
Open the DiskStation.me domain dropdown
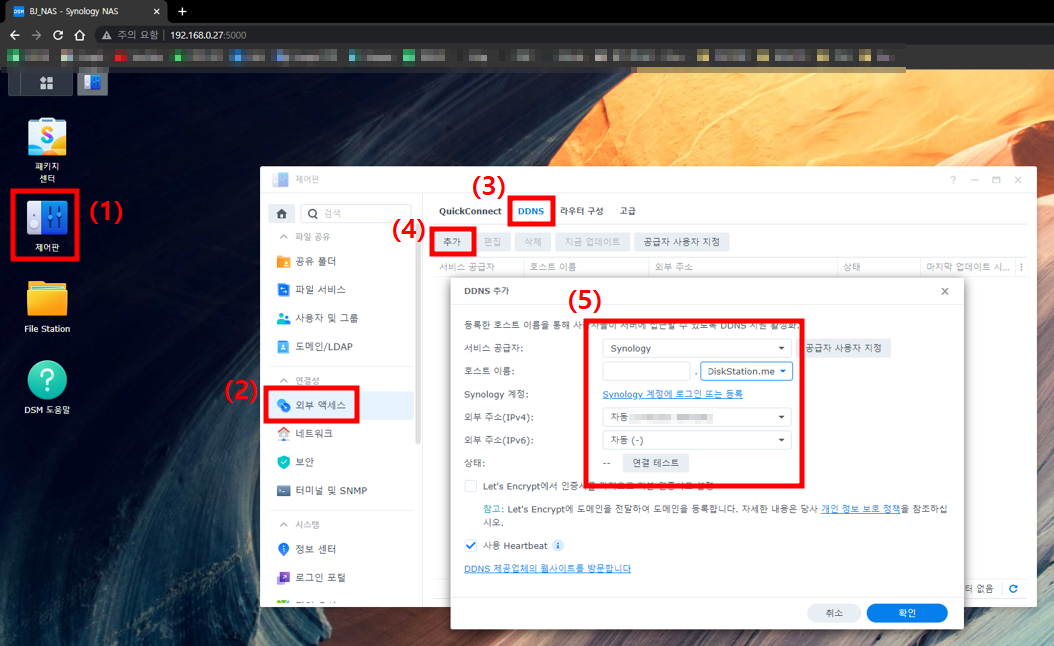pos(746,371)
